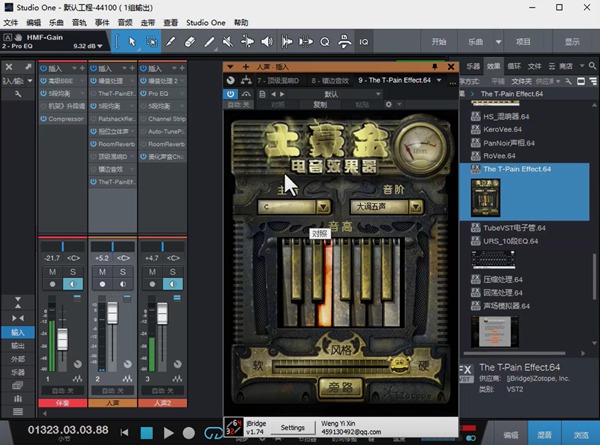Screen dimensions: 600x445
Task: Open the 开始 start page button
Action: pyautogui.click(x=439, y=42)
